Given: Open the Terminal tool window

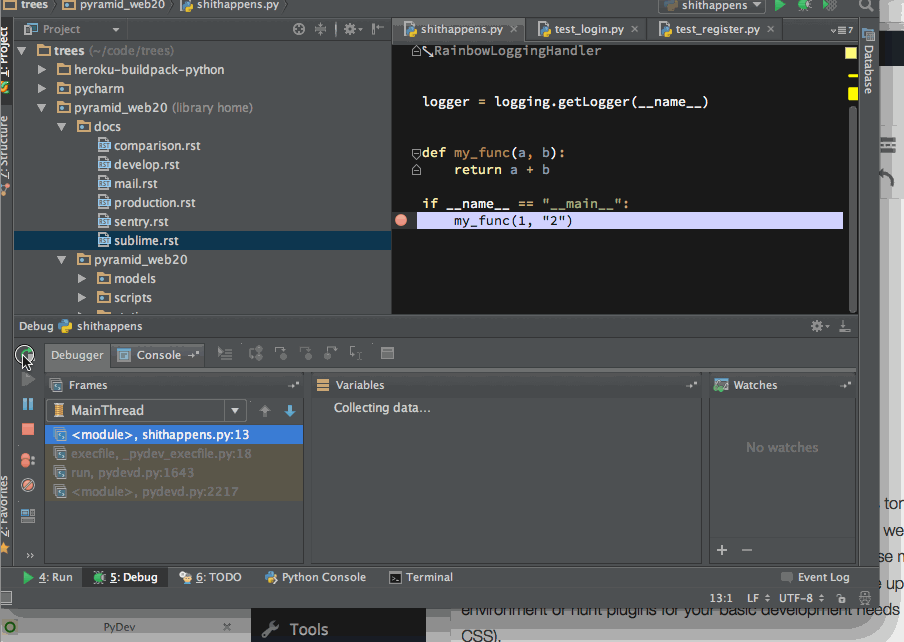Looking at the screenshot, I should point(421,577).
